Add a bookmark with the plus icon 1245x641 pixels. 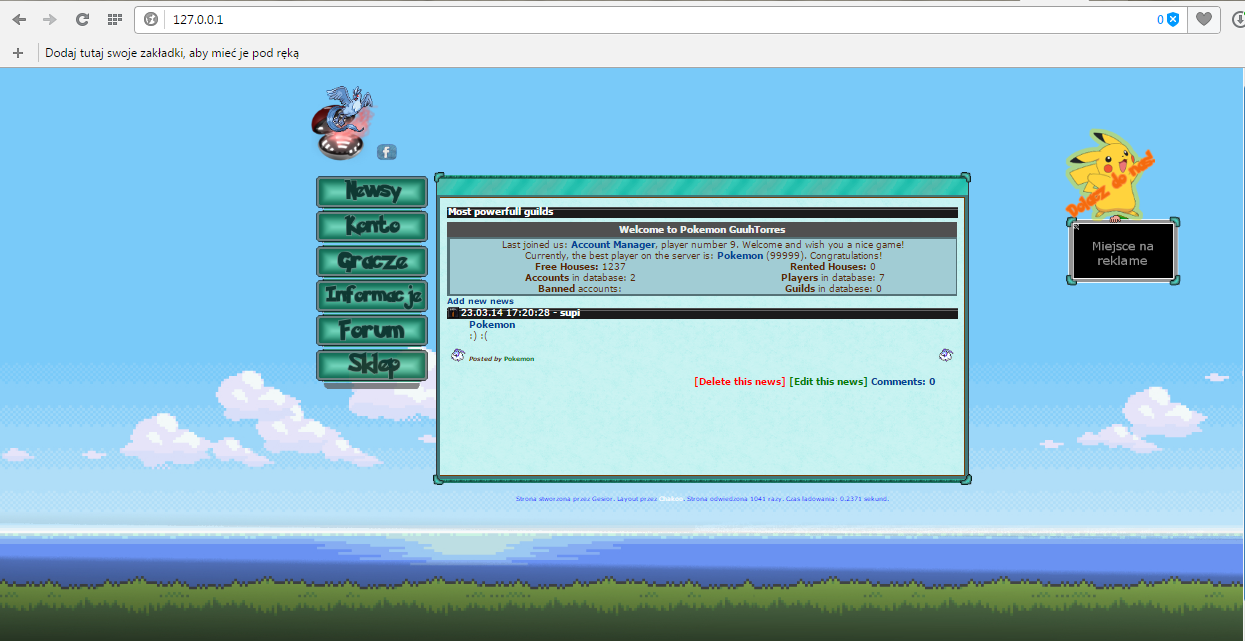click(17, 53)
